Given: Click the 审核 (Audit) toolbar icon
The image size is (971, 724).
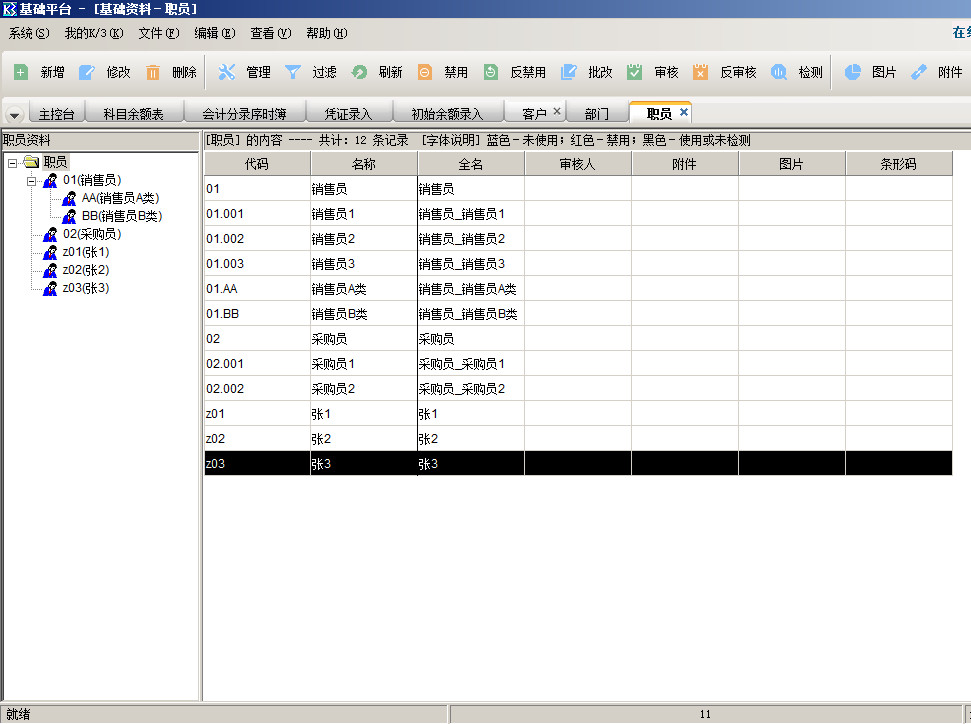Looking at the screenshot, I should (634, 72).
